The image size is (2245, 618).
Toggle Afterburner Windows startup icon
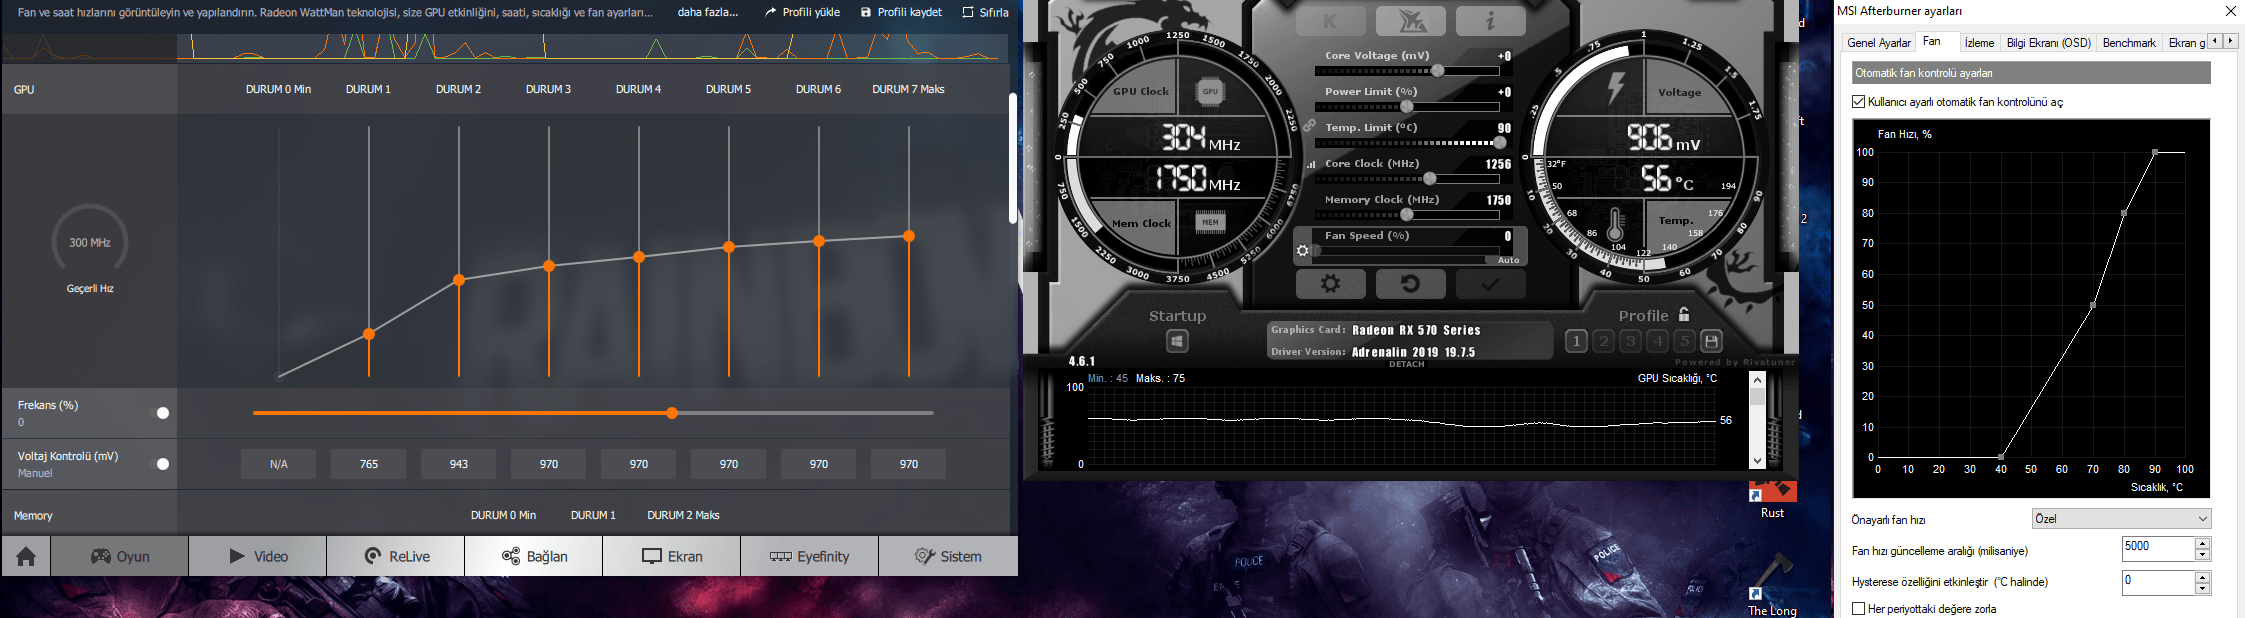(1177, 342)
